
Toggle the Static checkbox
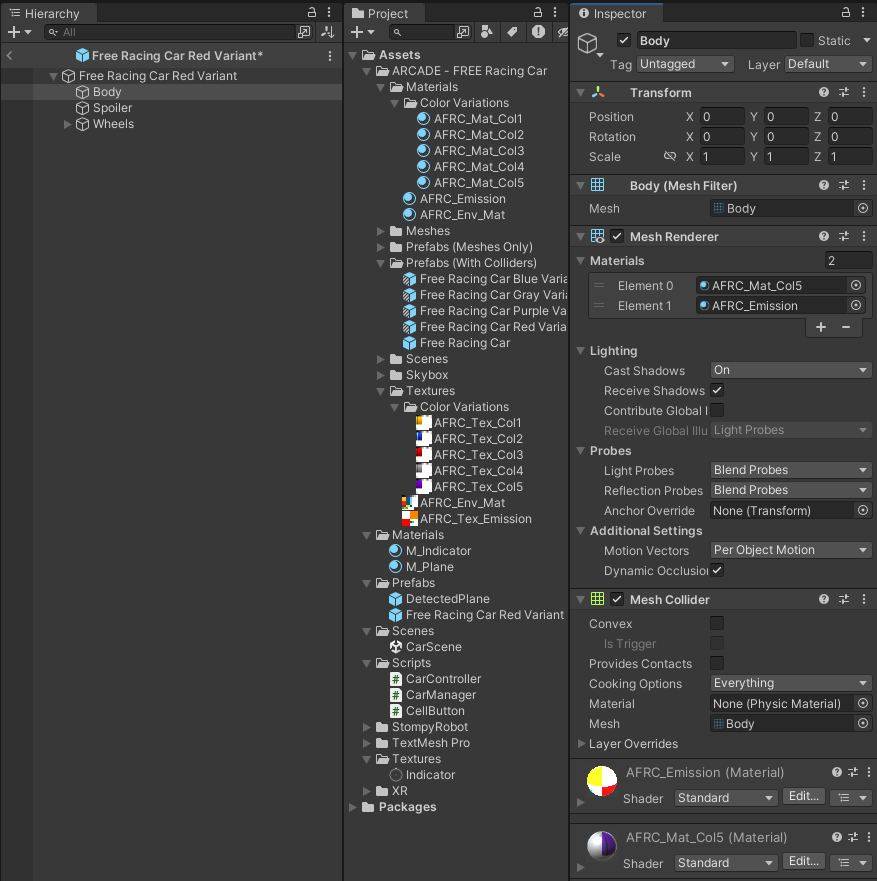(x=807, y=40)
